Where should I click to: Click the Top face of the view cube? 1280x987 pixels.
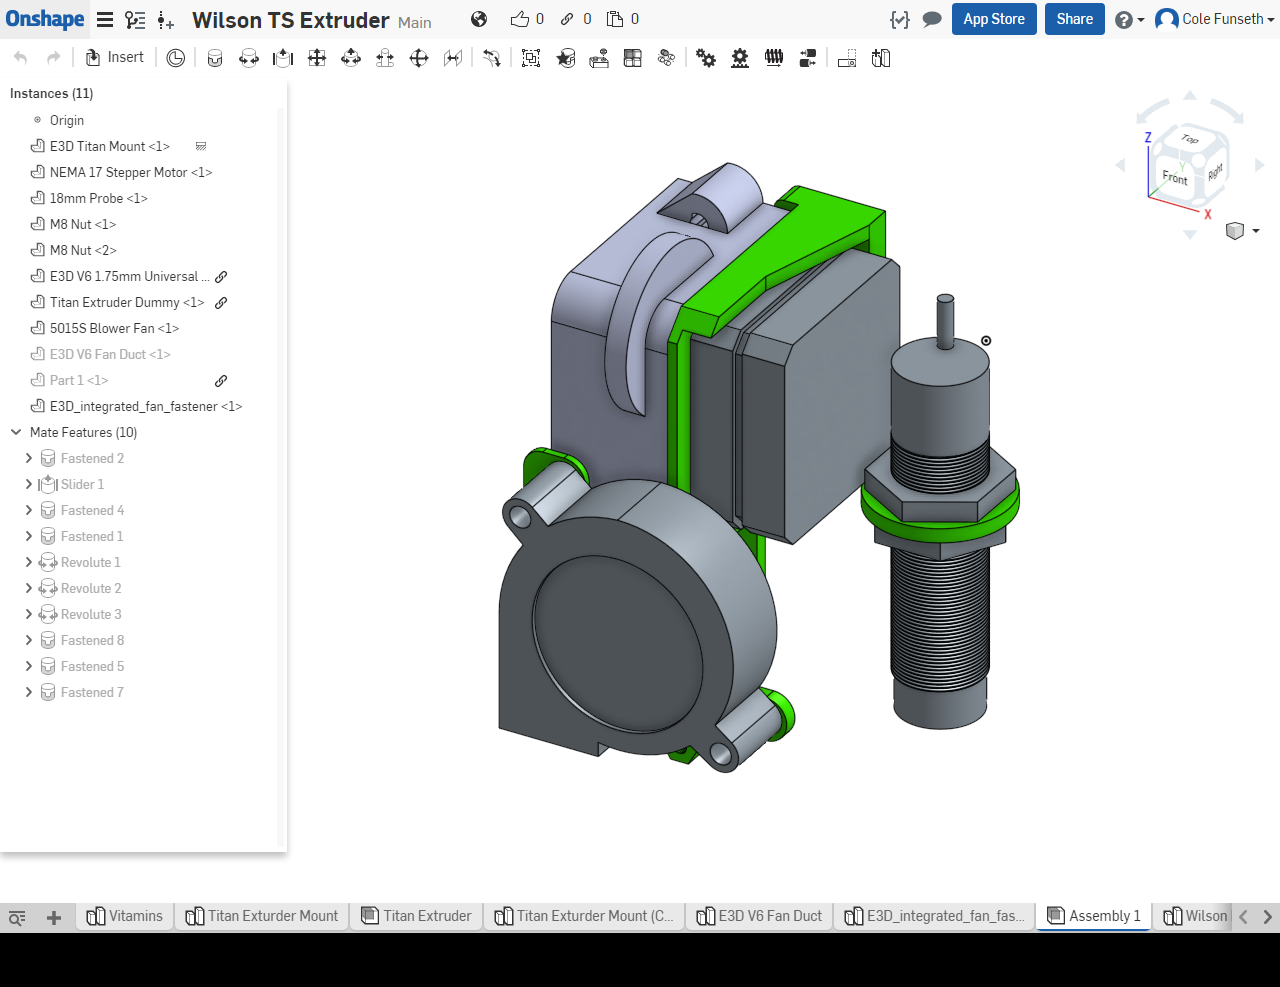pyautogui.click(x=1189, y=139)
